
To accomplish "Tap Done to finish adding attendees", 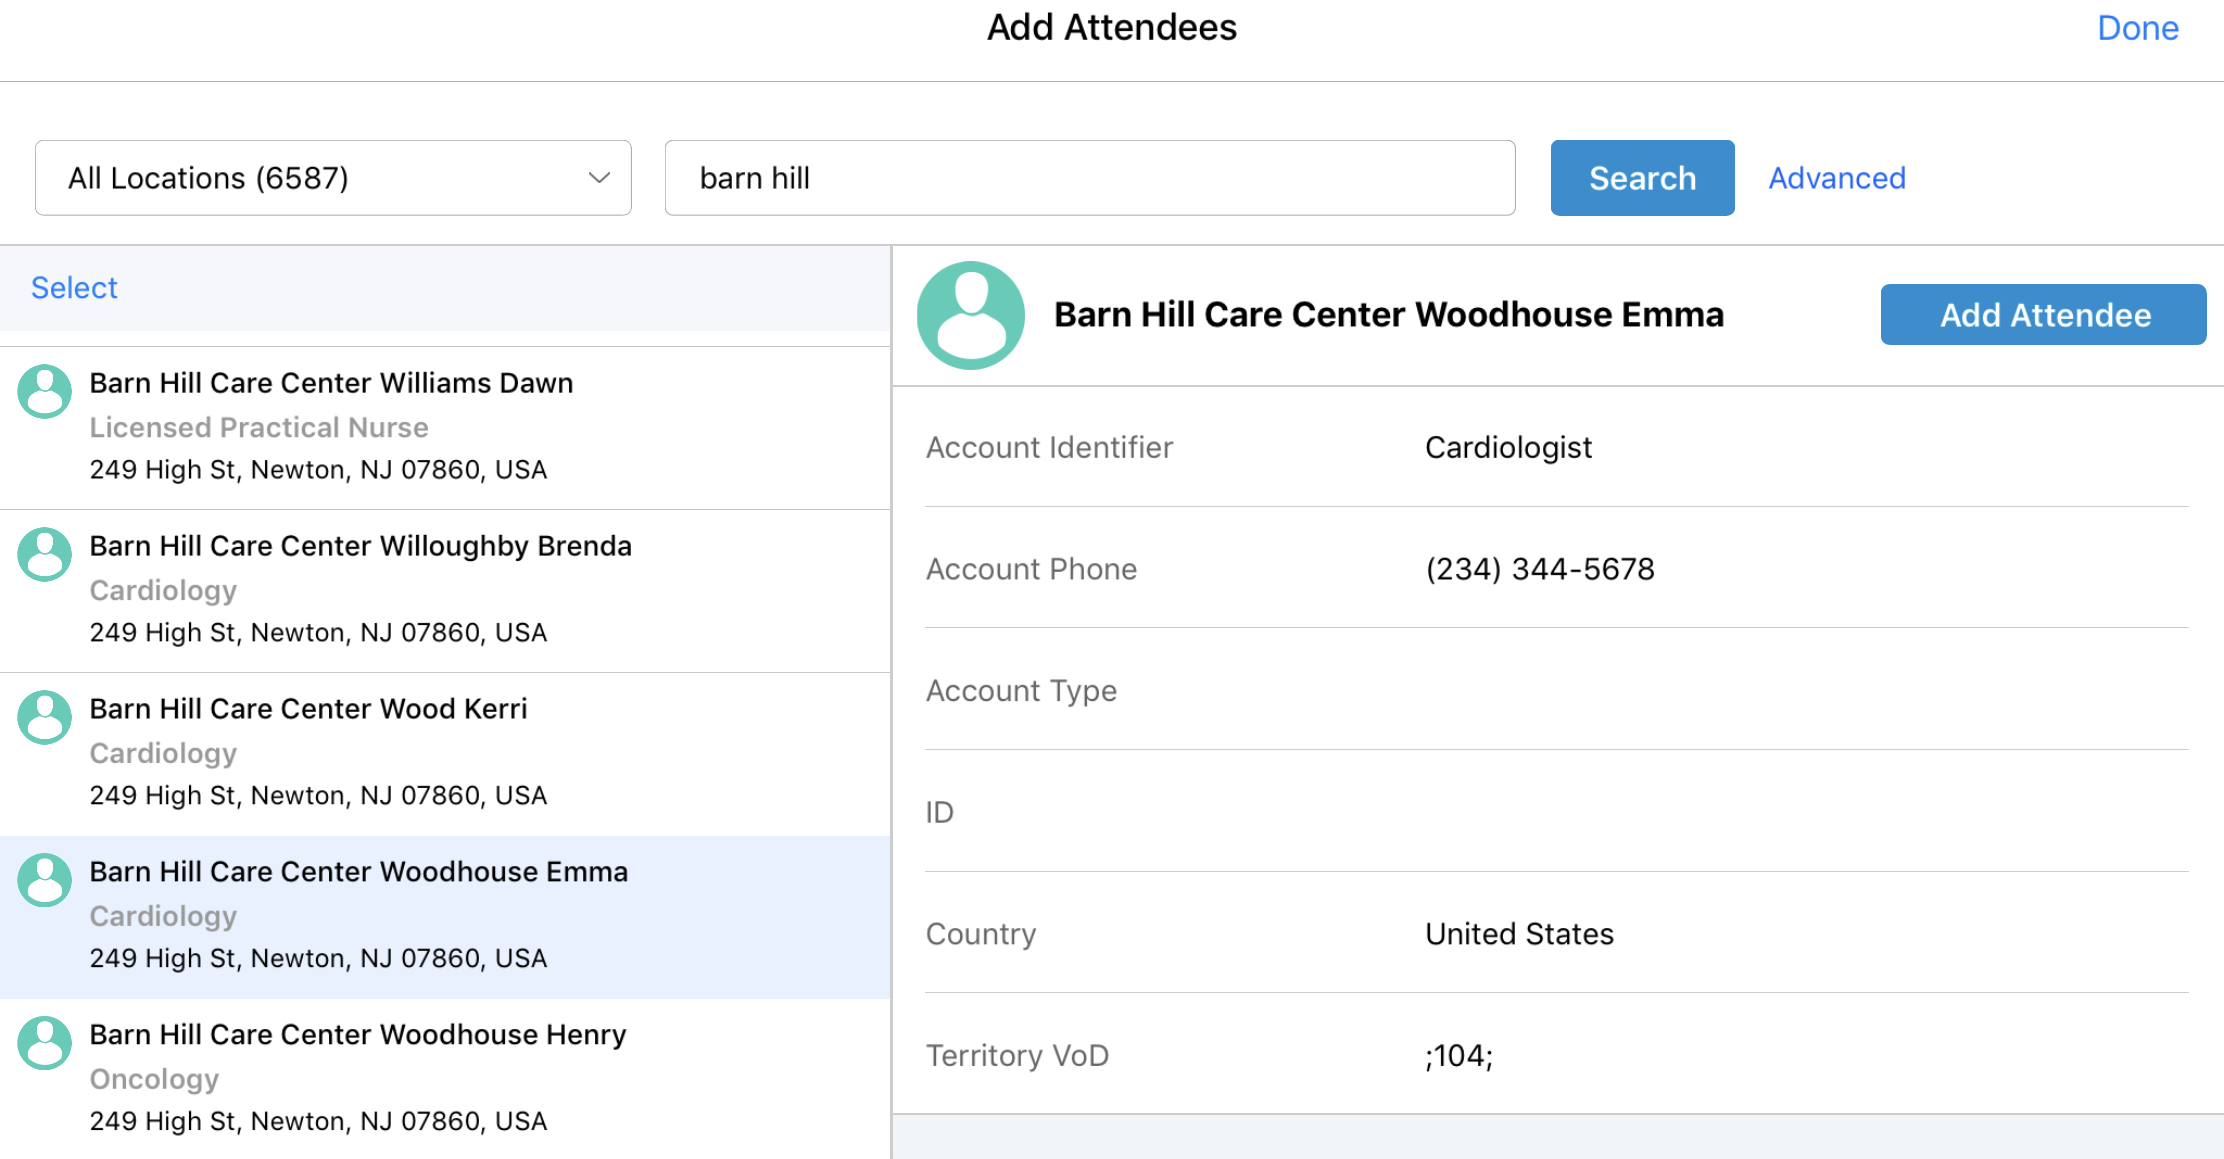I will (x=2137, y=28).
